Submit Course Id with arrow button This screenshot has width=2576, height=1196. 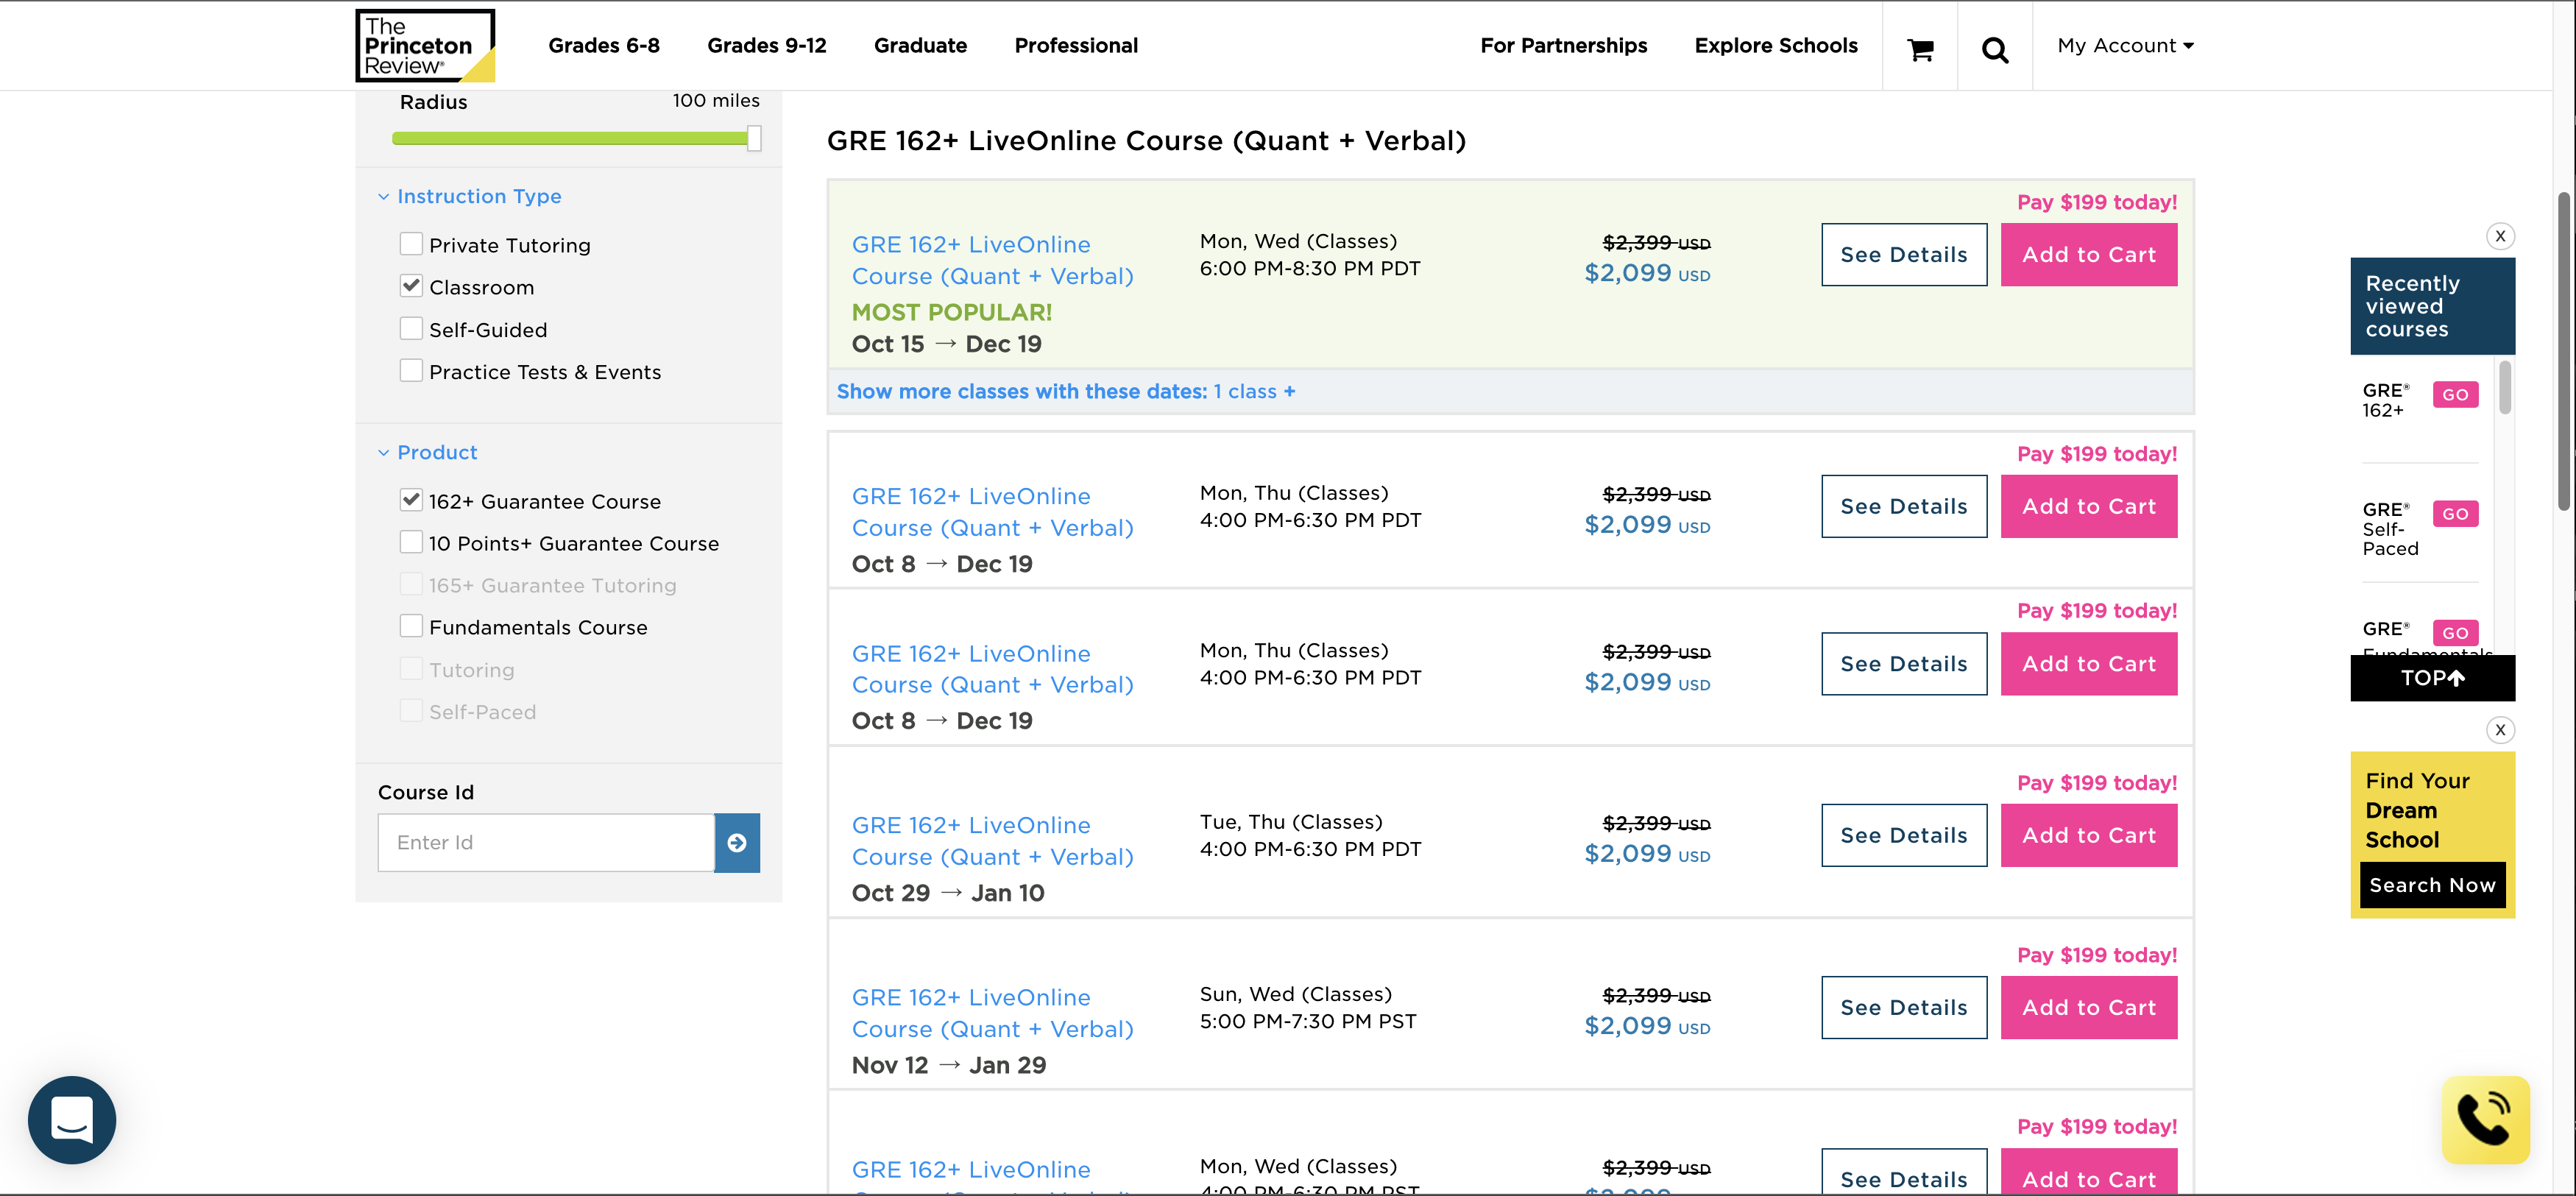point(737,843)
